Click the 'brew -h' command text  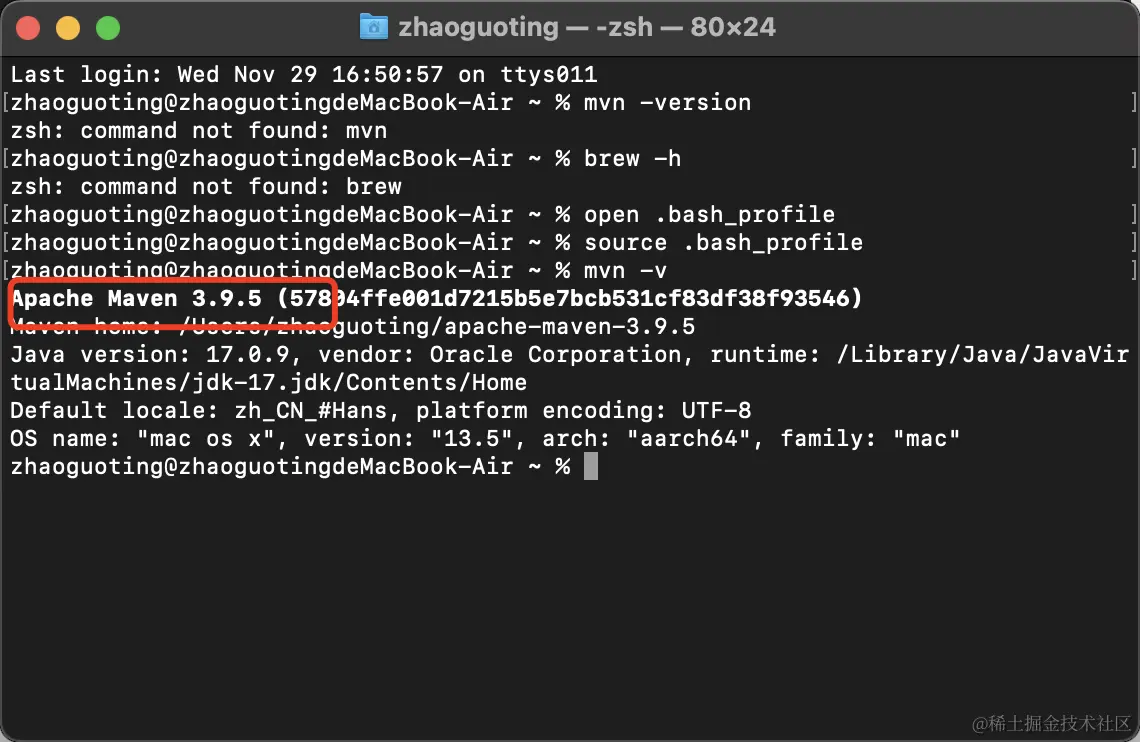click(633, 158)
